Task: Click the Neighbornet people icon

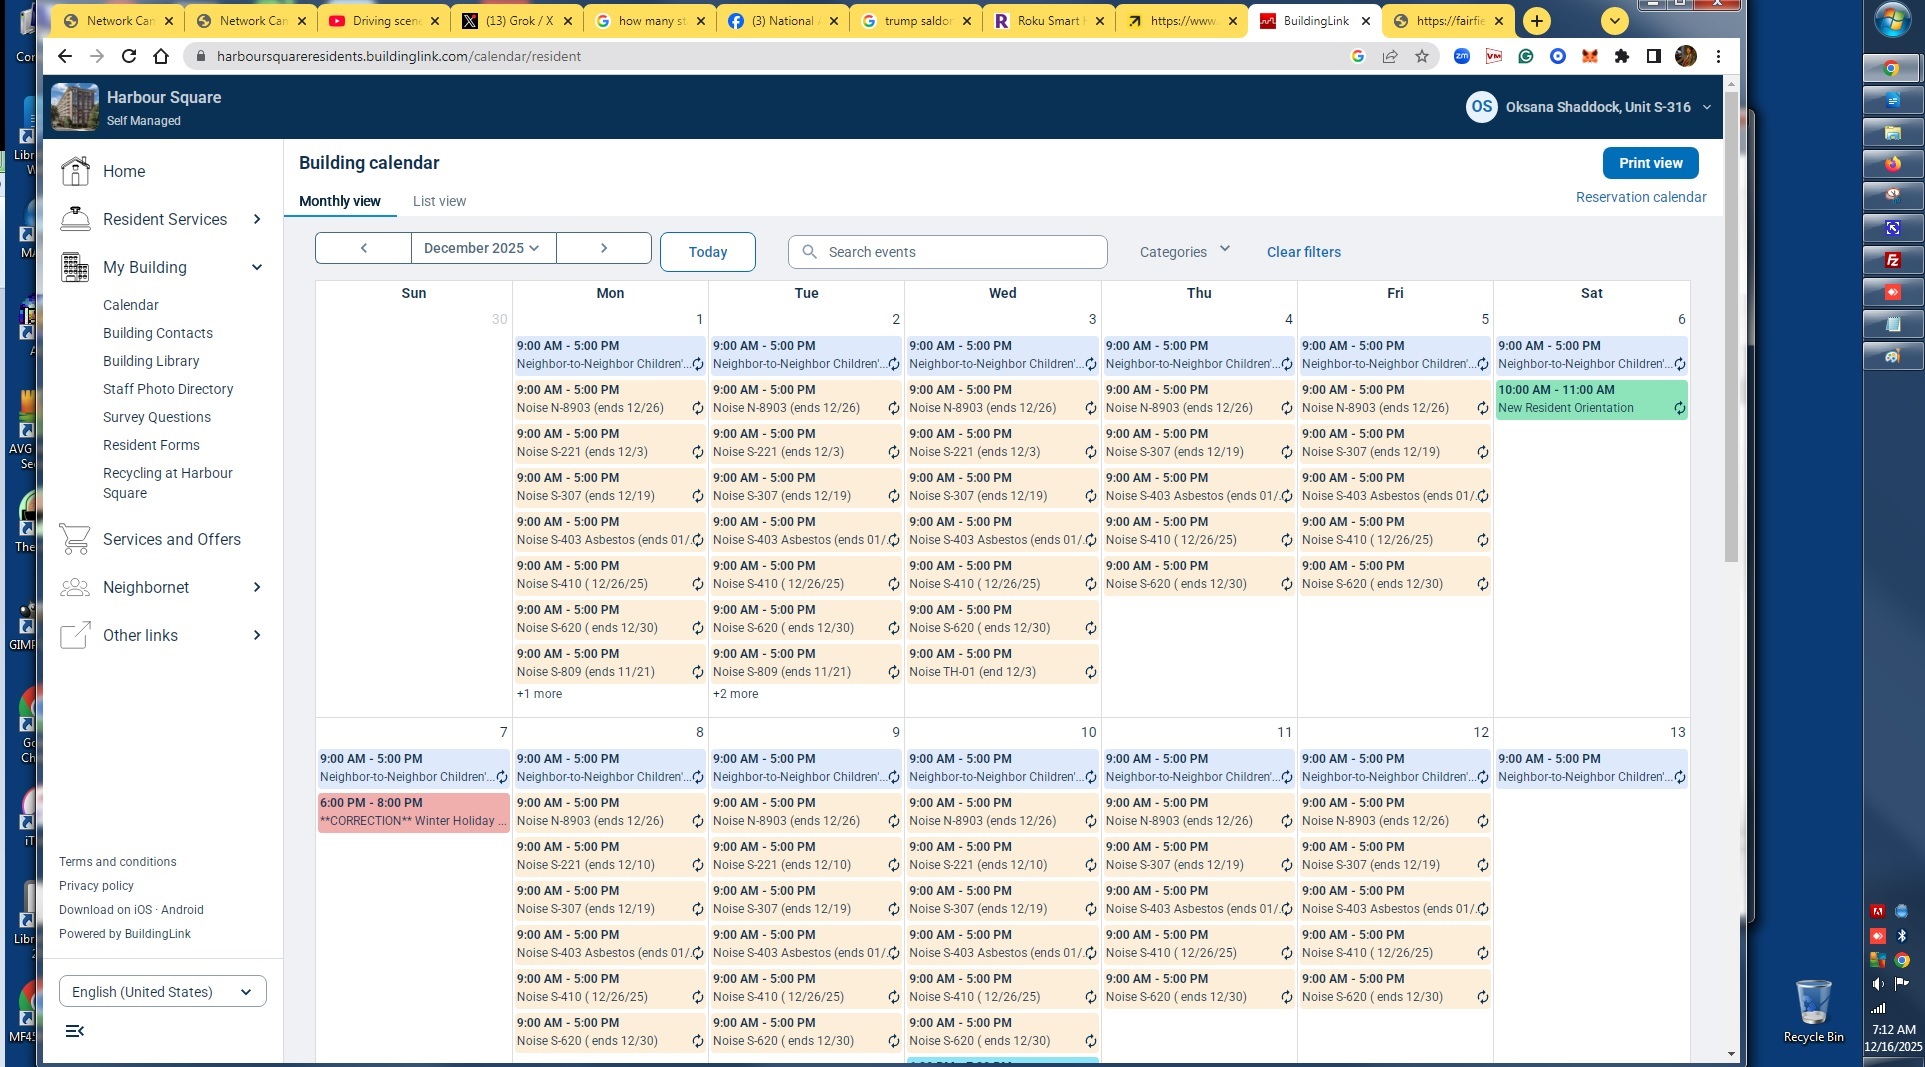Action: [75, 587]
